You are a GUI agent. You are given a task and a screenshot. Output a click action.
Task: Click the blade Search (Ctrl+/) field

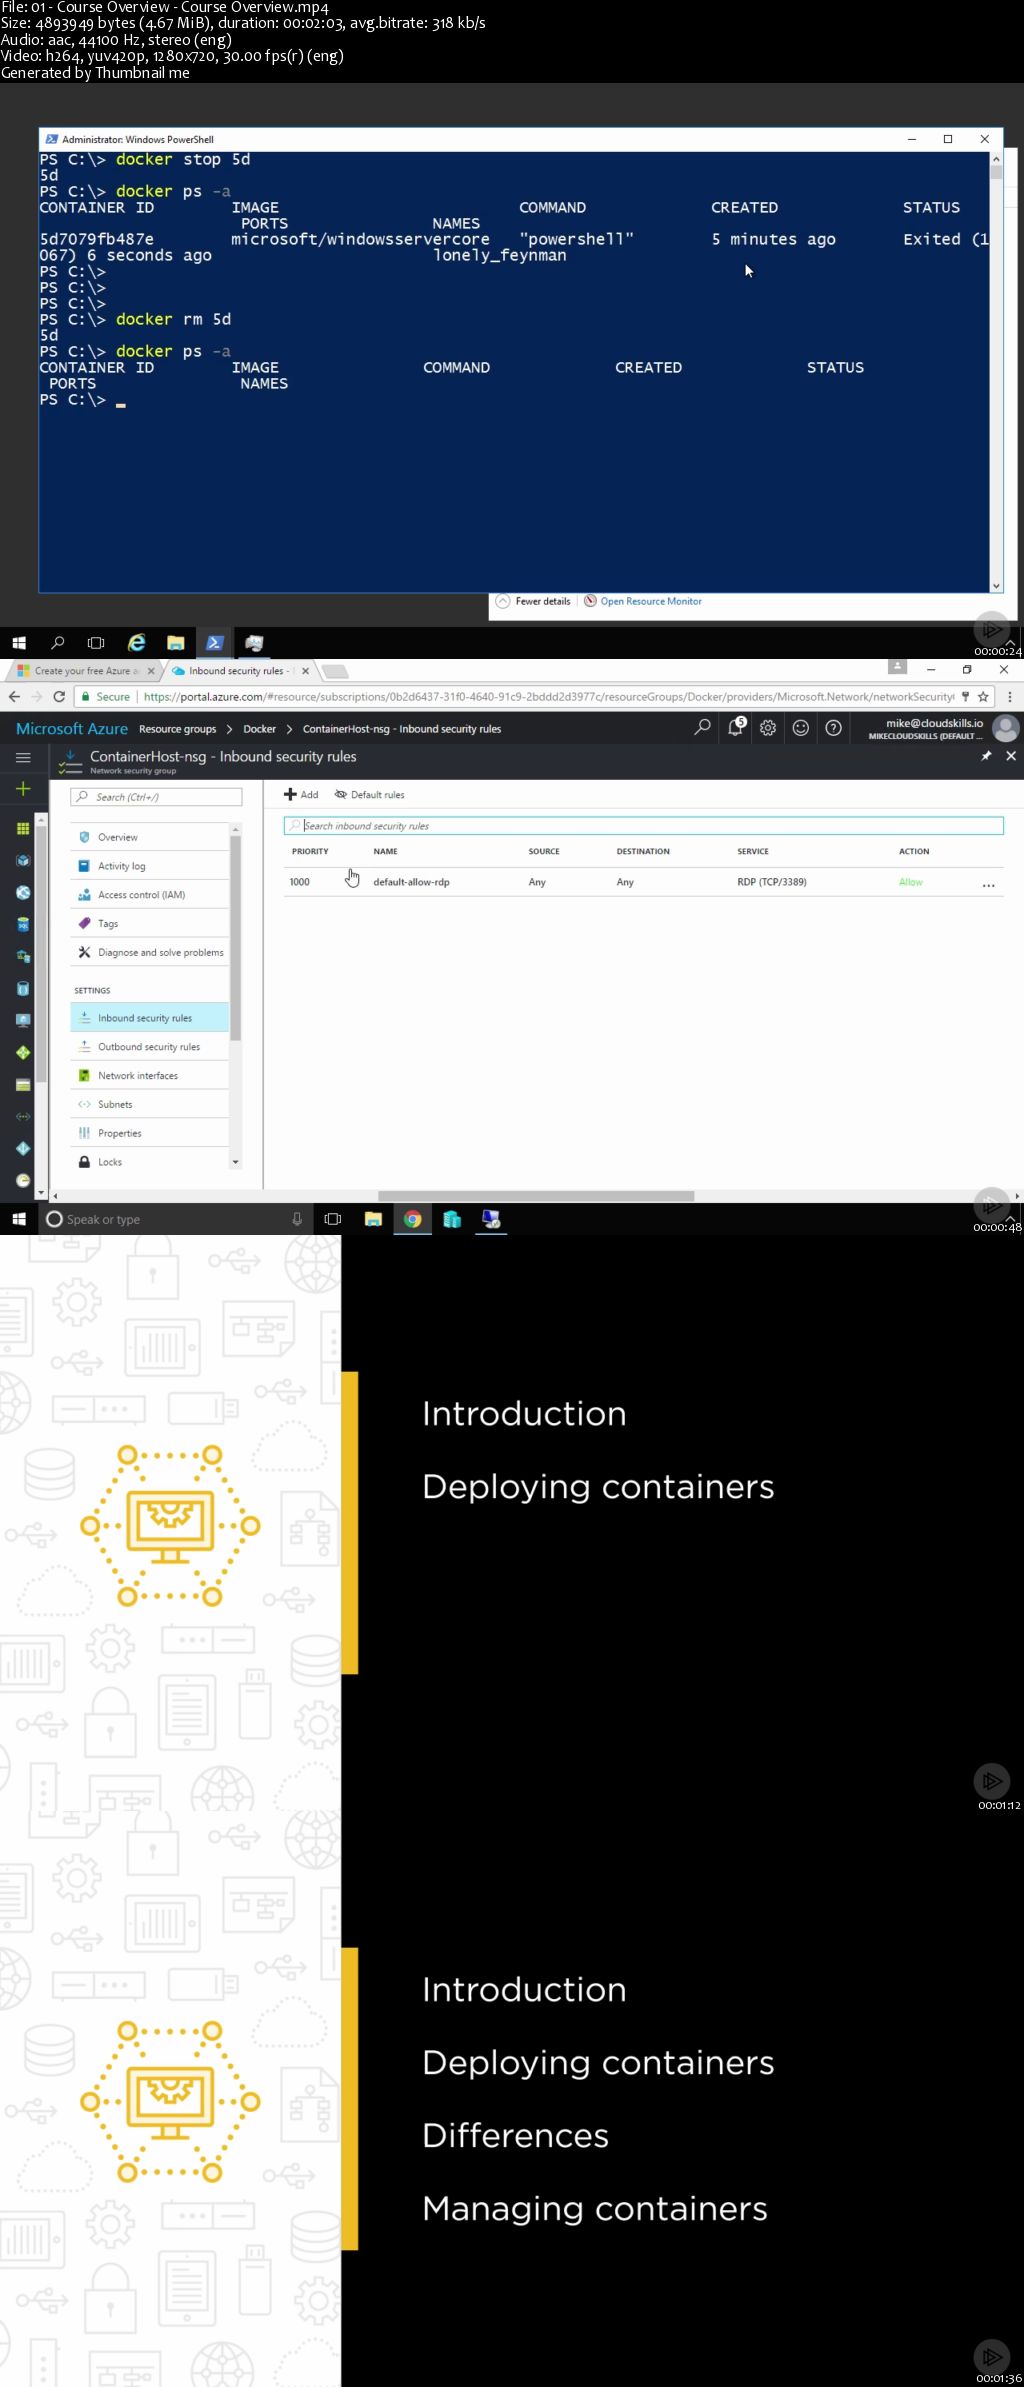click(x=156, y=797)
